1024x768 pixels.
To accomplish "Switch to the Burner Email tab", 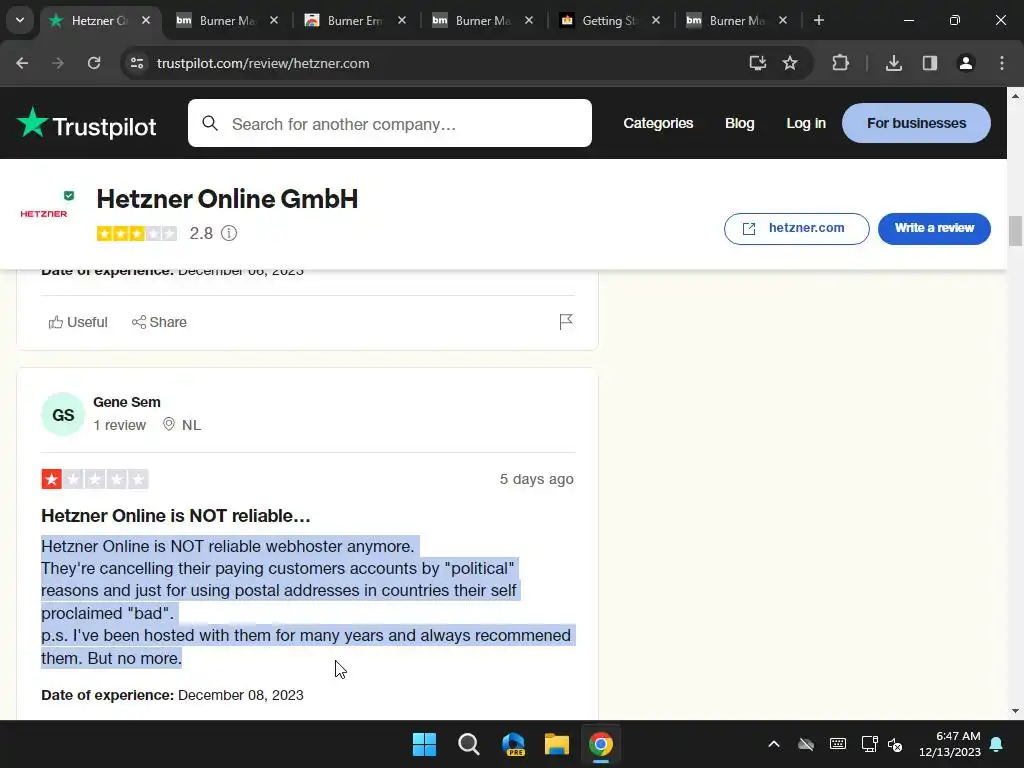I will (355, 20).
